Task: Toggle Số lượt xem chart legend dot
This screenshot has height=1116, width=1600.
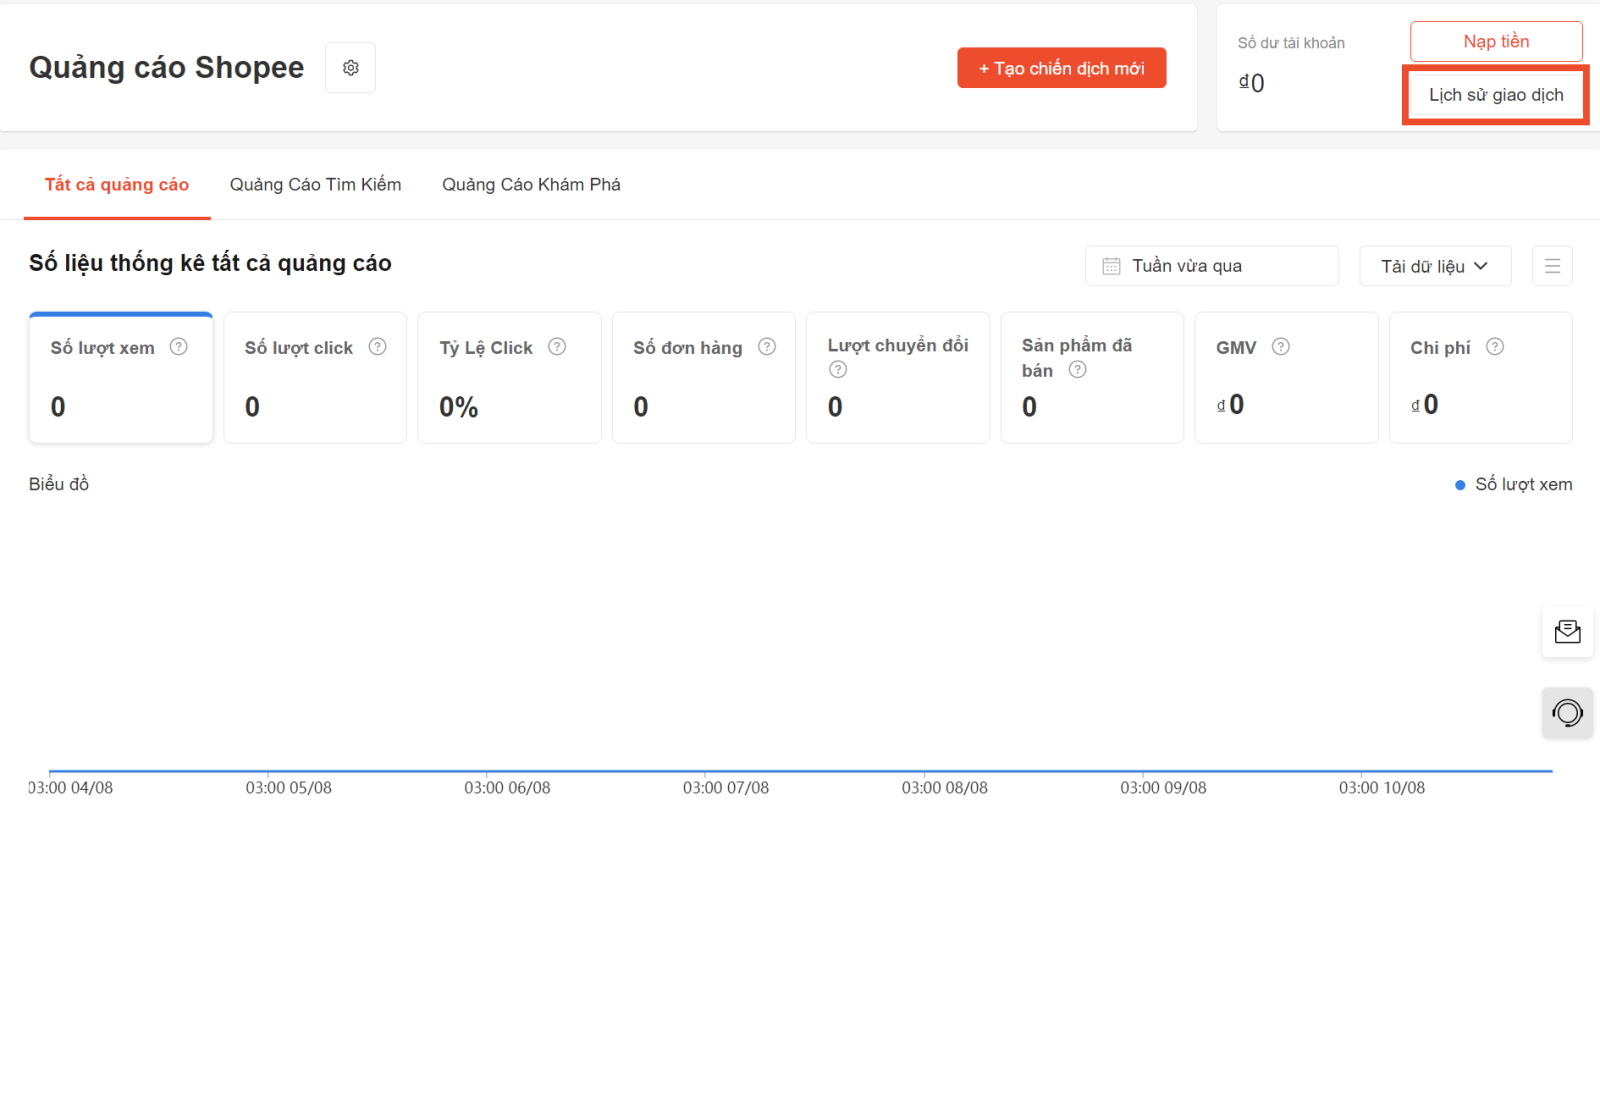Action: [x=1460, y=485]
